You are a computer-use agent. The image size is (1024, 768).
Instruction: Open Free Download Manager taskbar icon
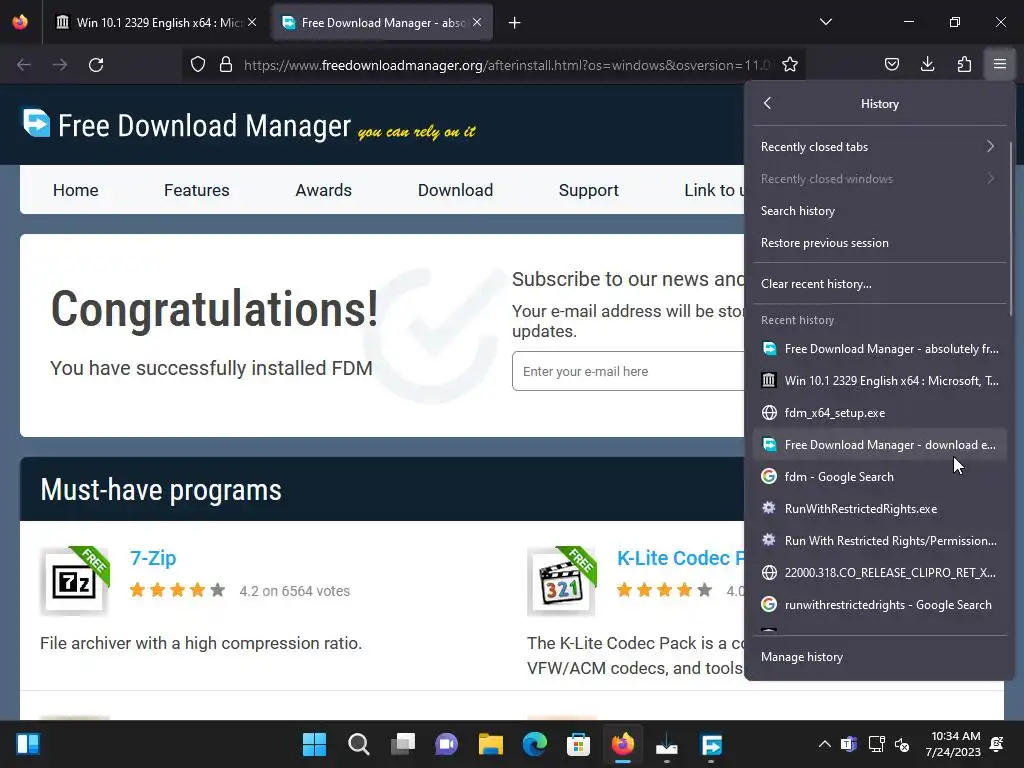coord(711,744)
